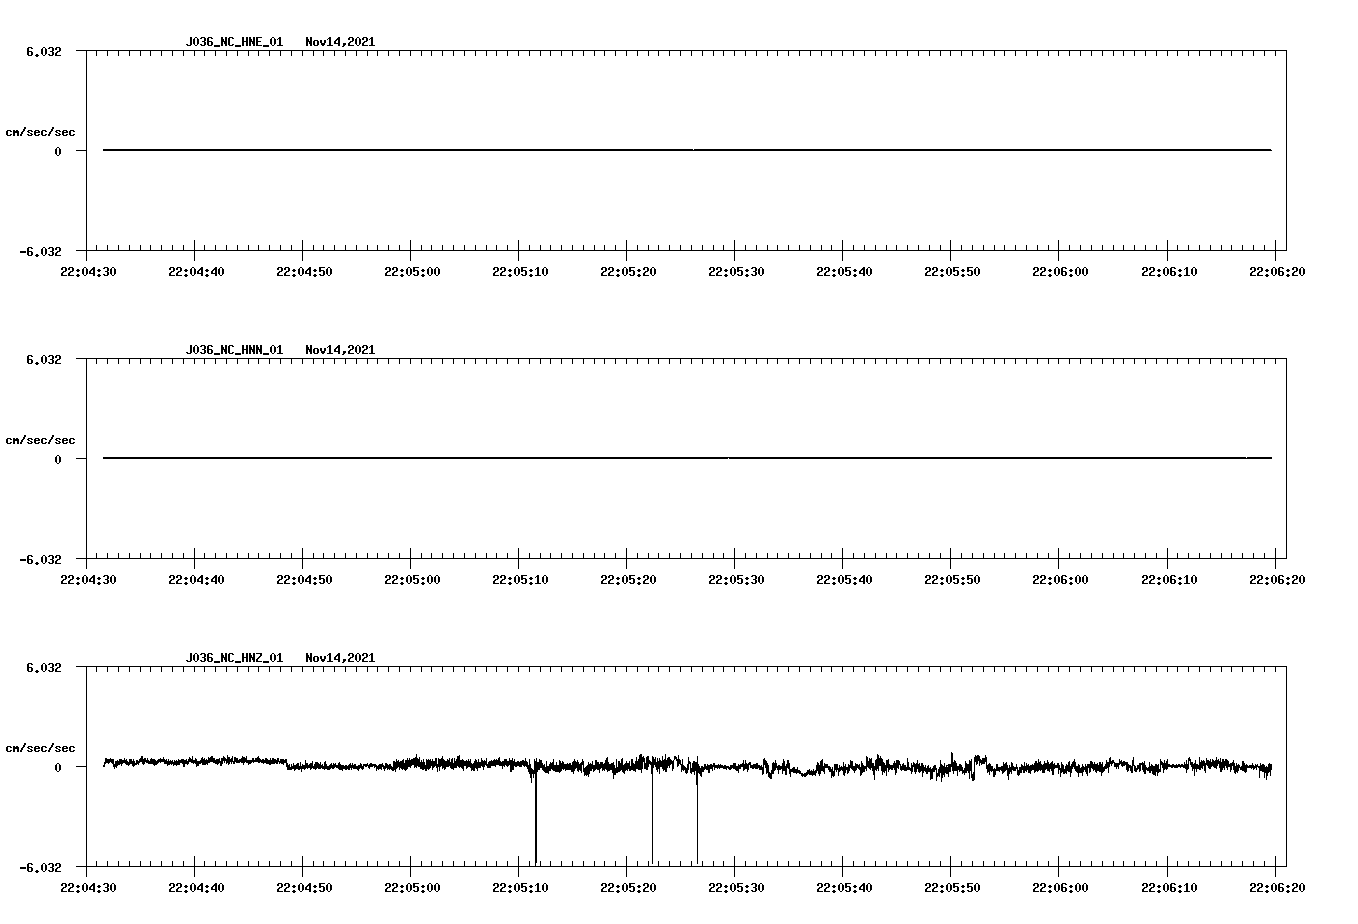Click the 0 axis value on HNZ plot
Viewport: 1358px width, 924px height.
[x=58, y=767]
